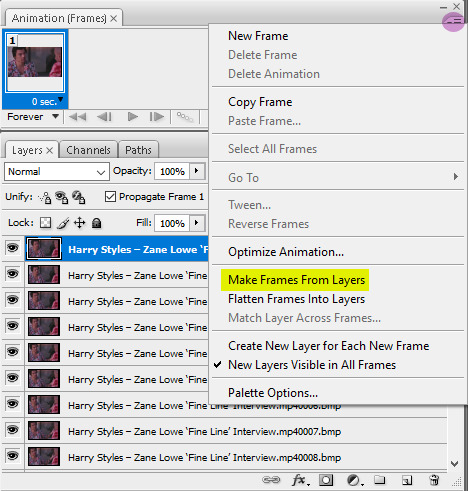Select frame 1 thumbnail in Animation panel
The width and height of the screenshot is (468, 491).
35,63
